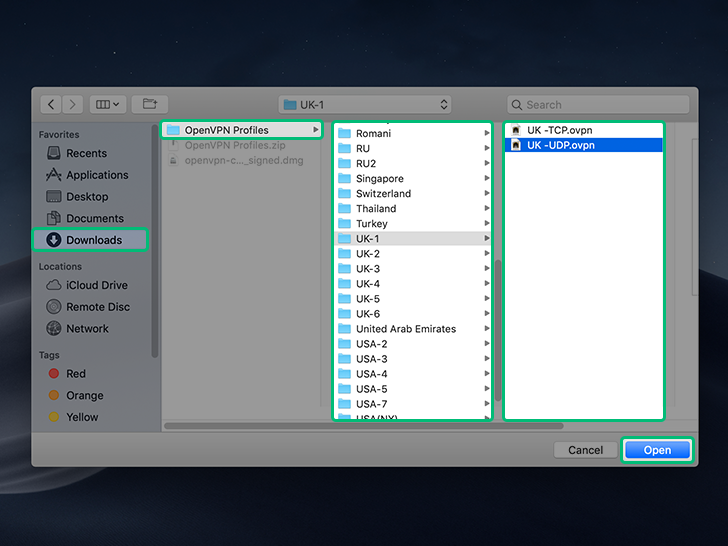Viewport: 728px width, 546px height.
Task: Open the Thailand folder
Action: pyautogui.click(x=412, y=208)
